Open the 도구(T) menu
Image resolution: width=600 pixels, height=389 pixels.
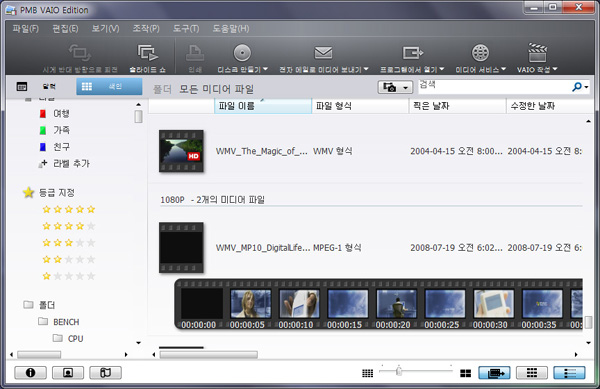click(x=186, y=29)
